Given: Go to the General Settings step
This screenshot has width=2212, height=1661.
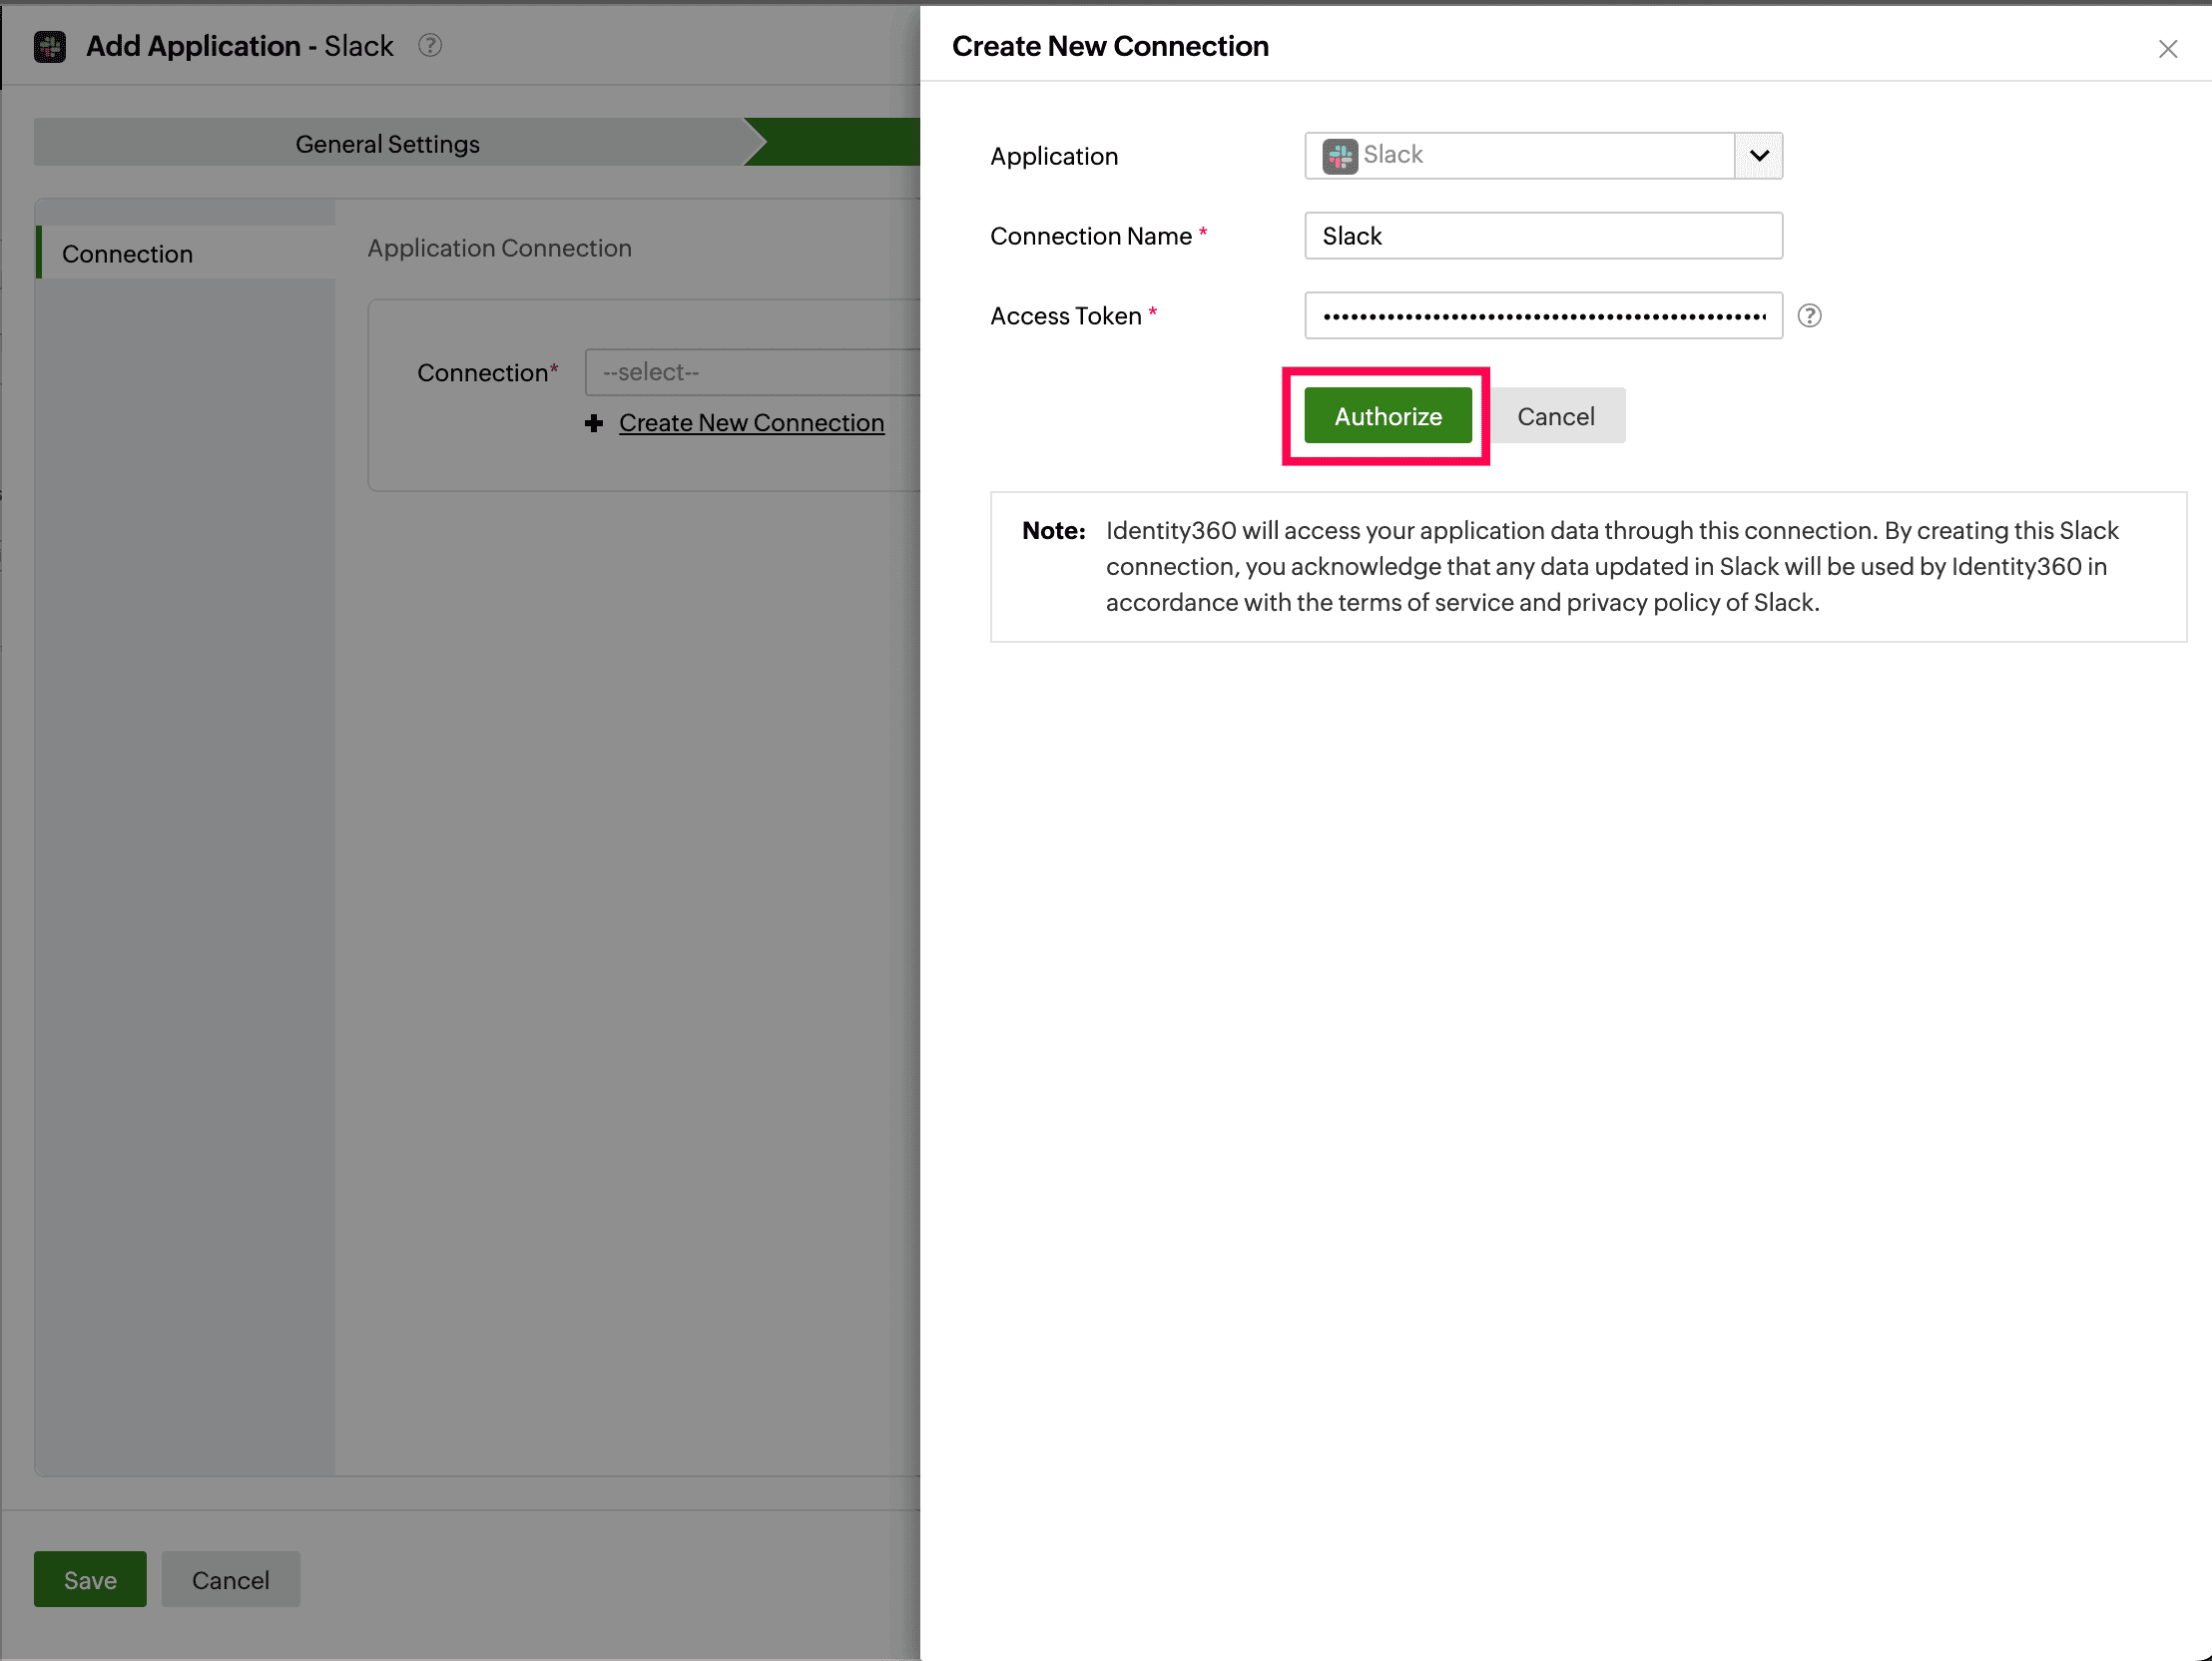Looking at the screenshot, I should 388,144.
